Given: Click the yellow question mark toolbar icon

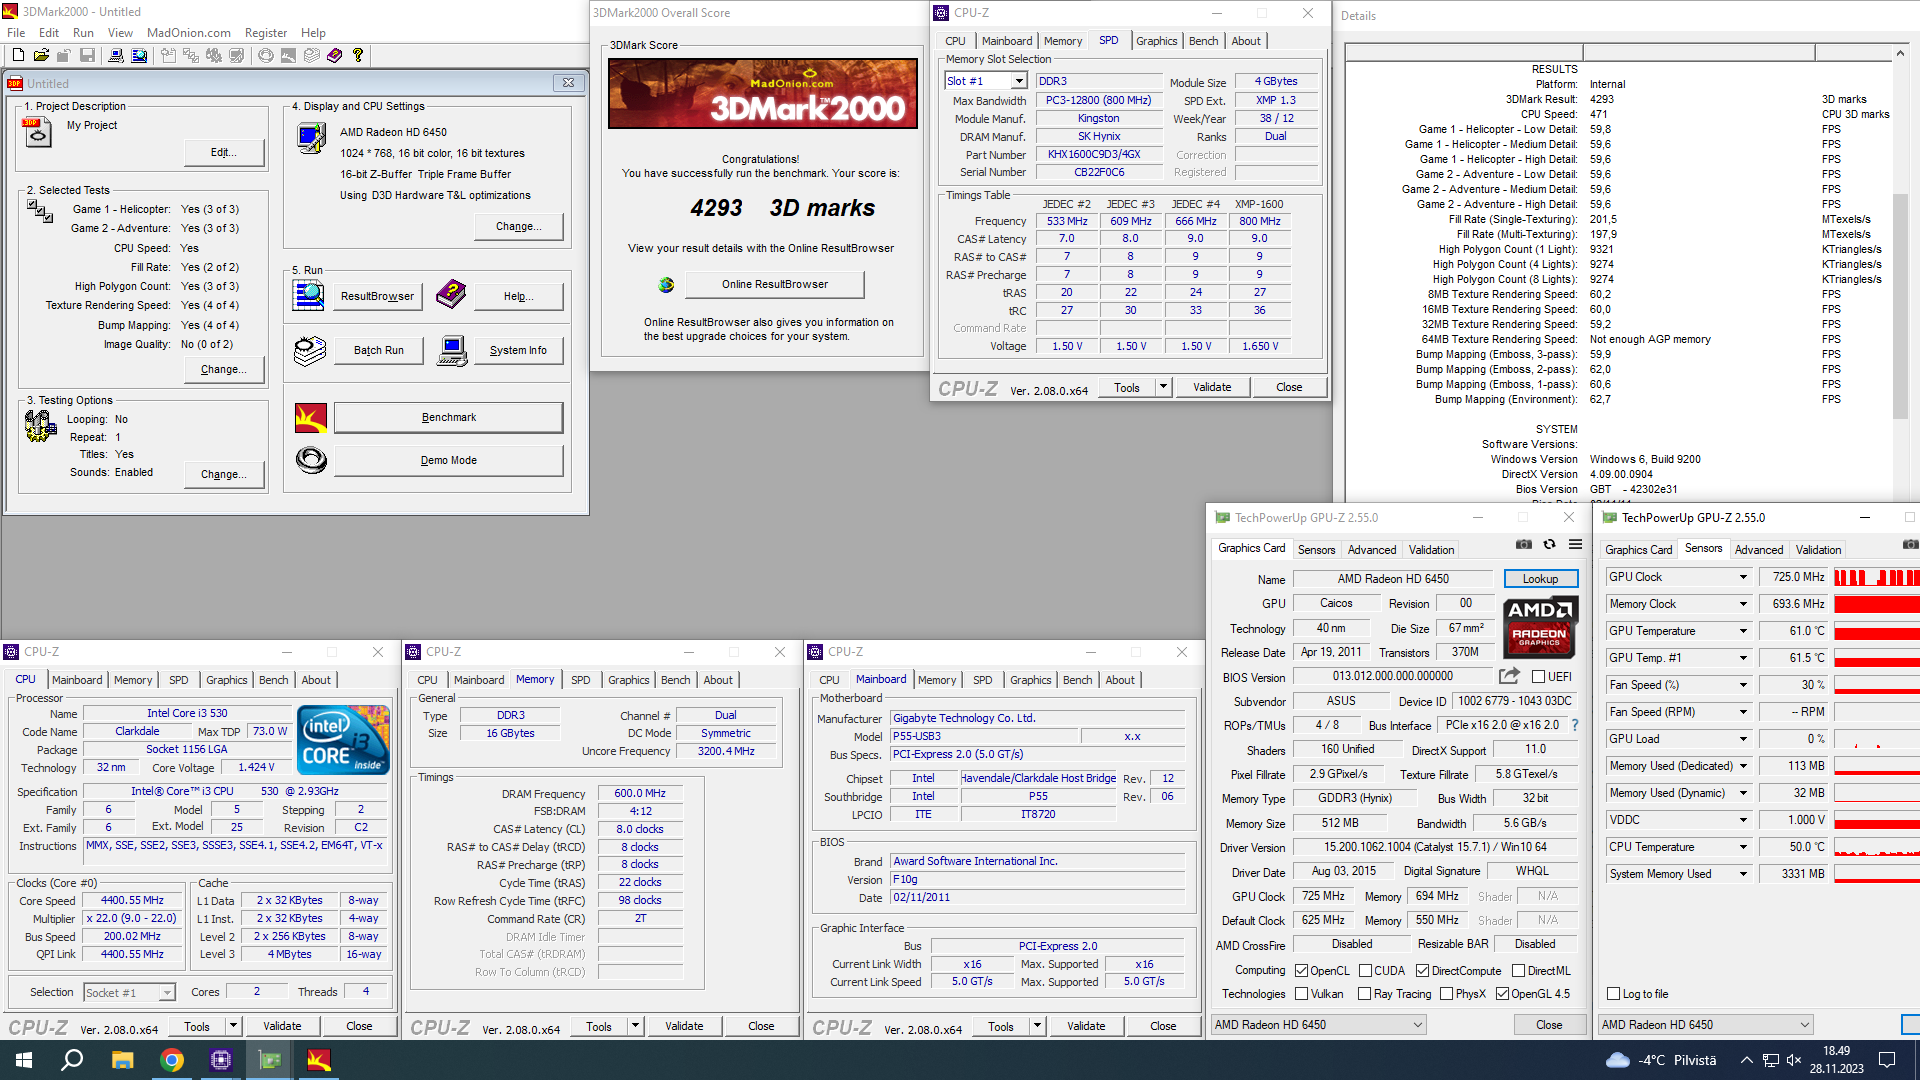Looking at the screenshot, I should (358, 56).
